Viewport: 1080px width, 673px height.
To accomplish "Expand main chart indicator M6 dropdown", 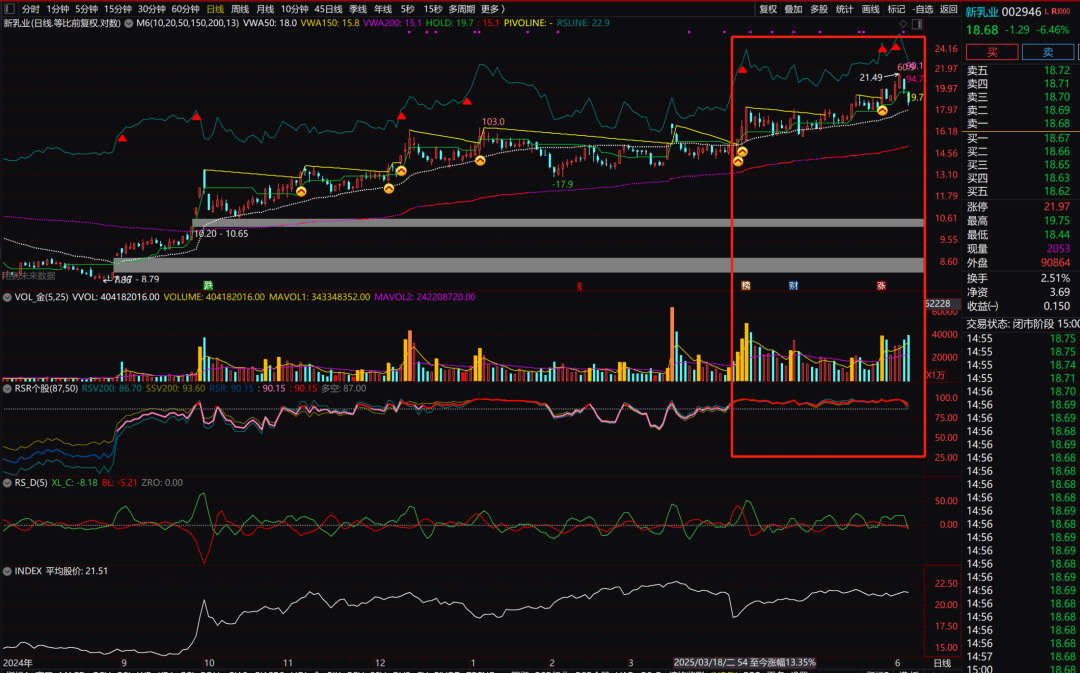I will pyautogui.click(x=129, y=23).
